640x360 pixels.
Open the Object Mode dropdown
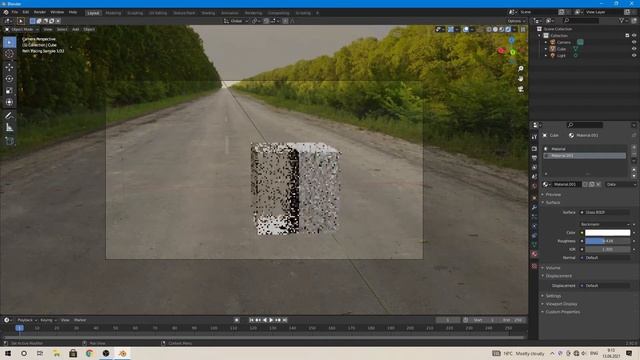(x=22, y=29)
